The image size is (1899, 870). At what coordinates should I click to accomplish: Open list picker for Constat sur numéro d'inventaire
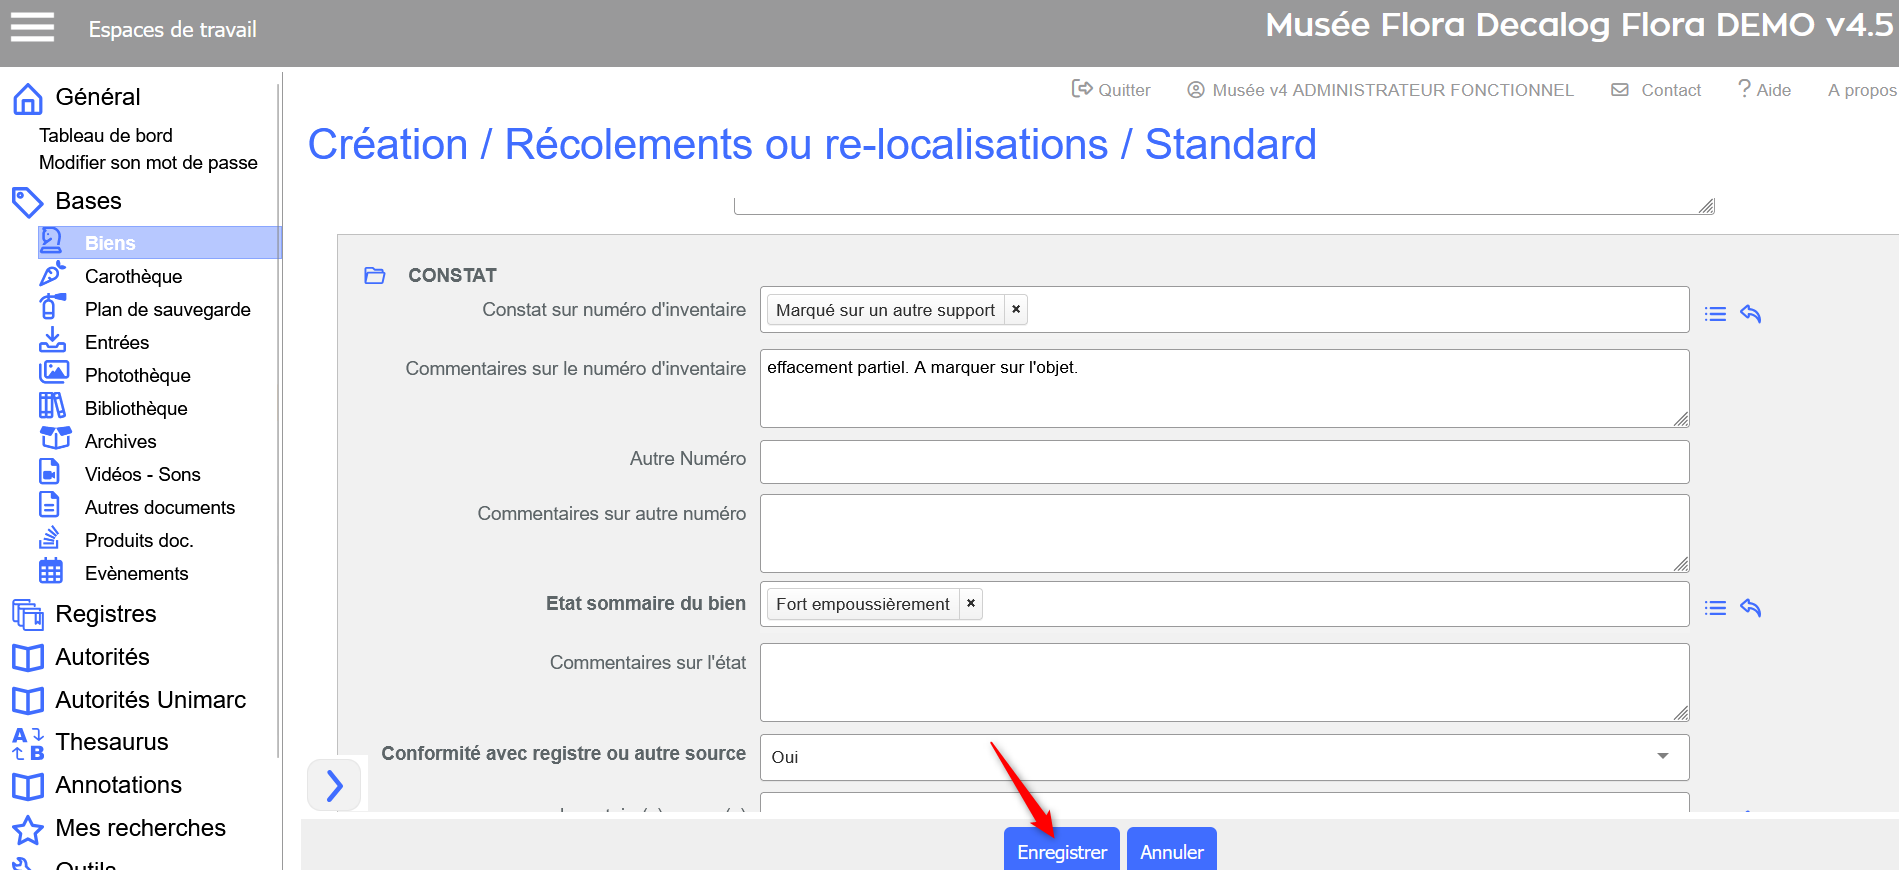1715,314
